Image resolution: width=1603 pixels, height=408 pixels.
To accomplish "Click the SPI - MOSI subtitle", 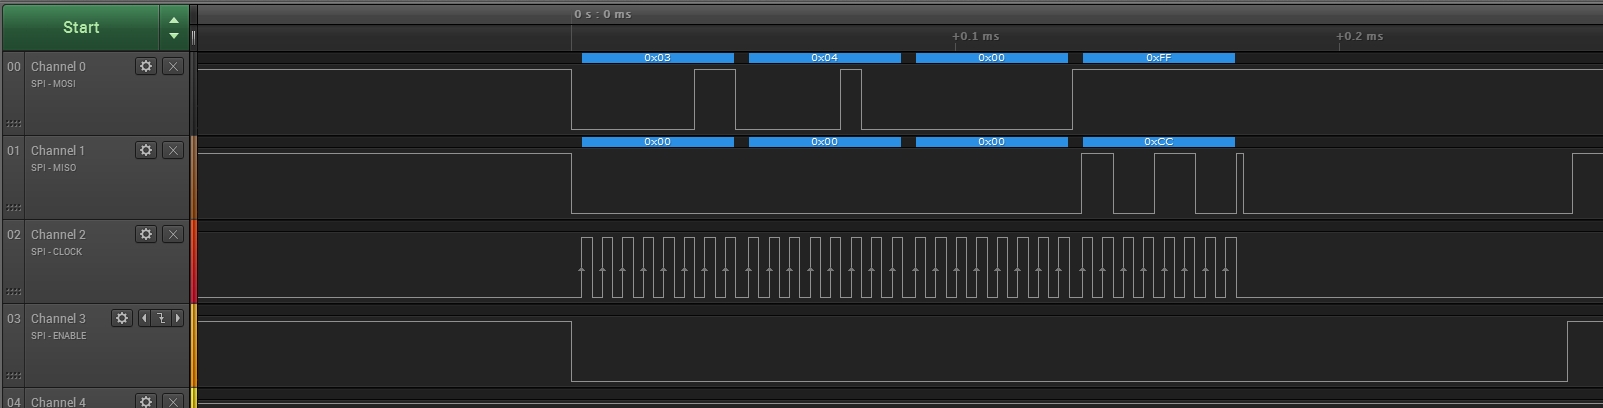I will click(x=53, y=84).
